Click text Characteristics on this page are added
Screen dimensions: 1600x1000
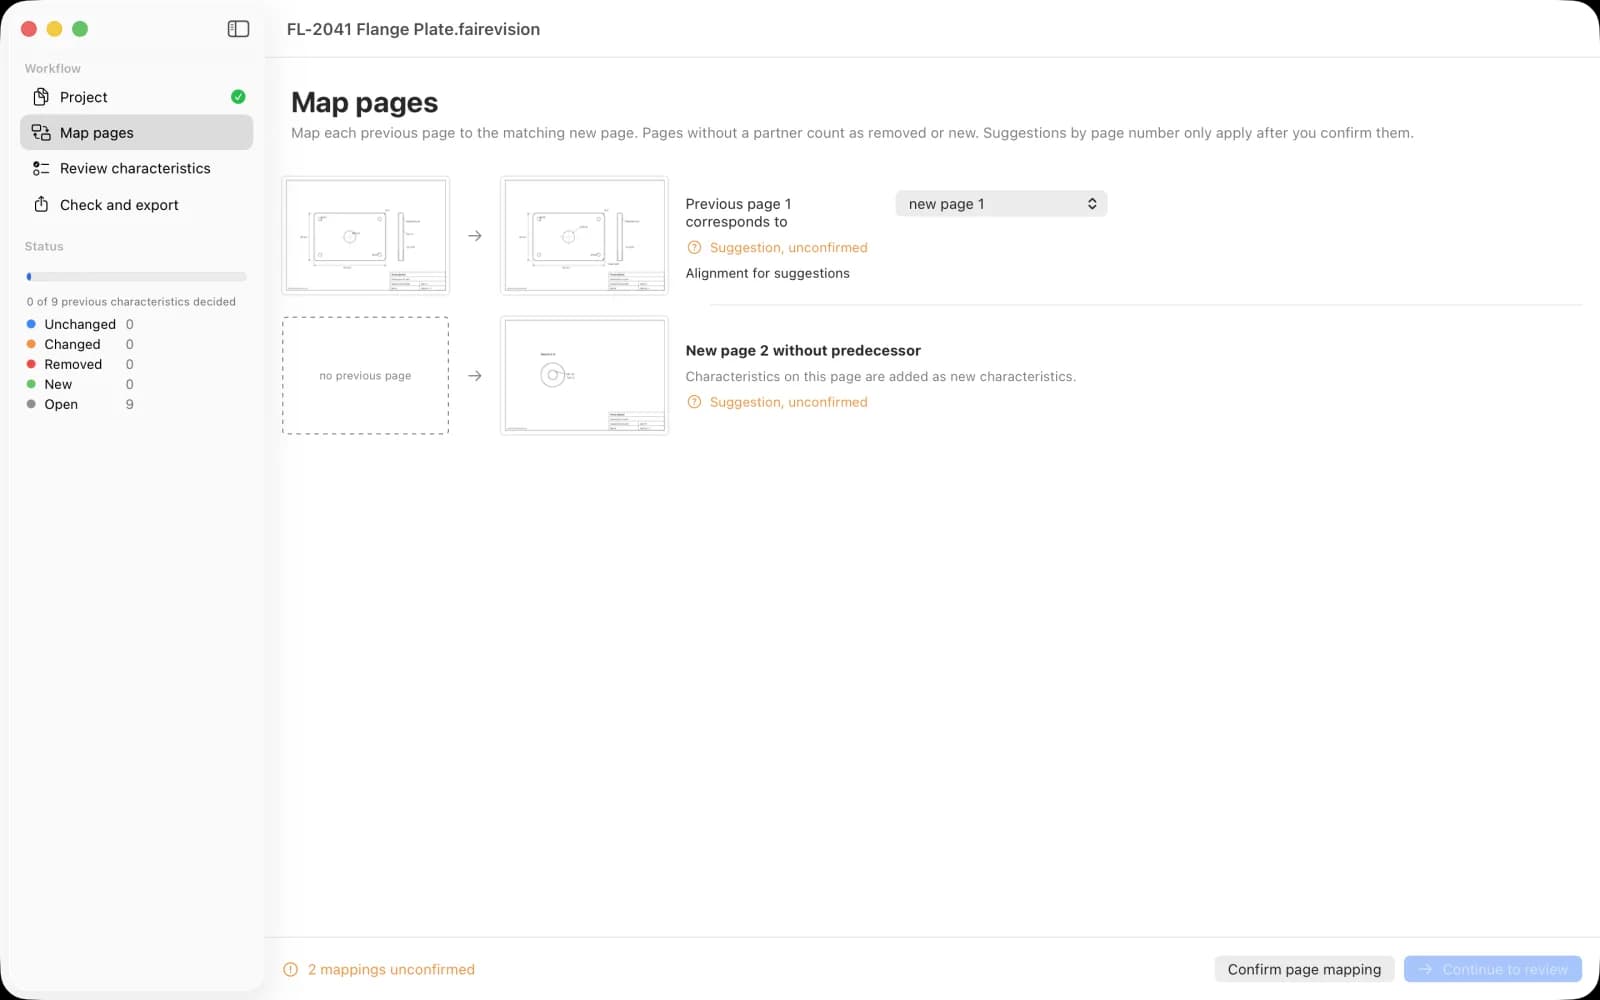(x=881, y=377)
